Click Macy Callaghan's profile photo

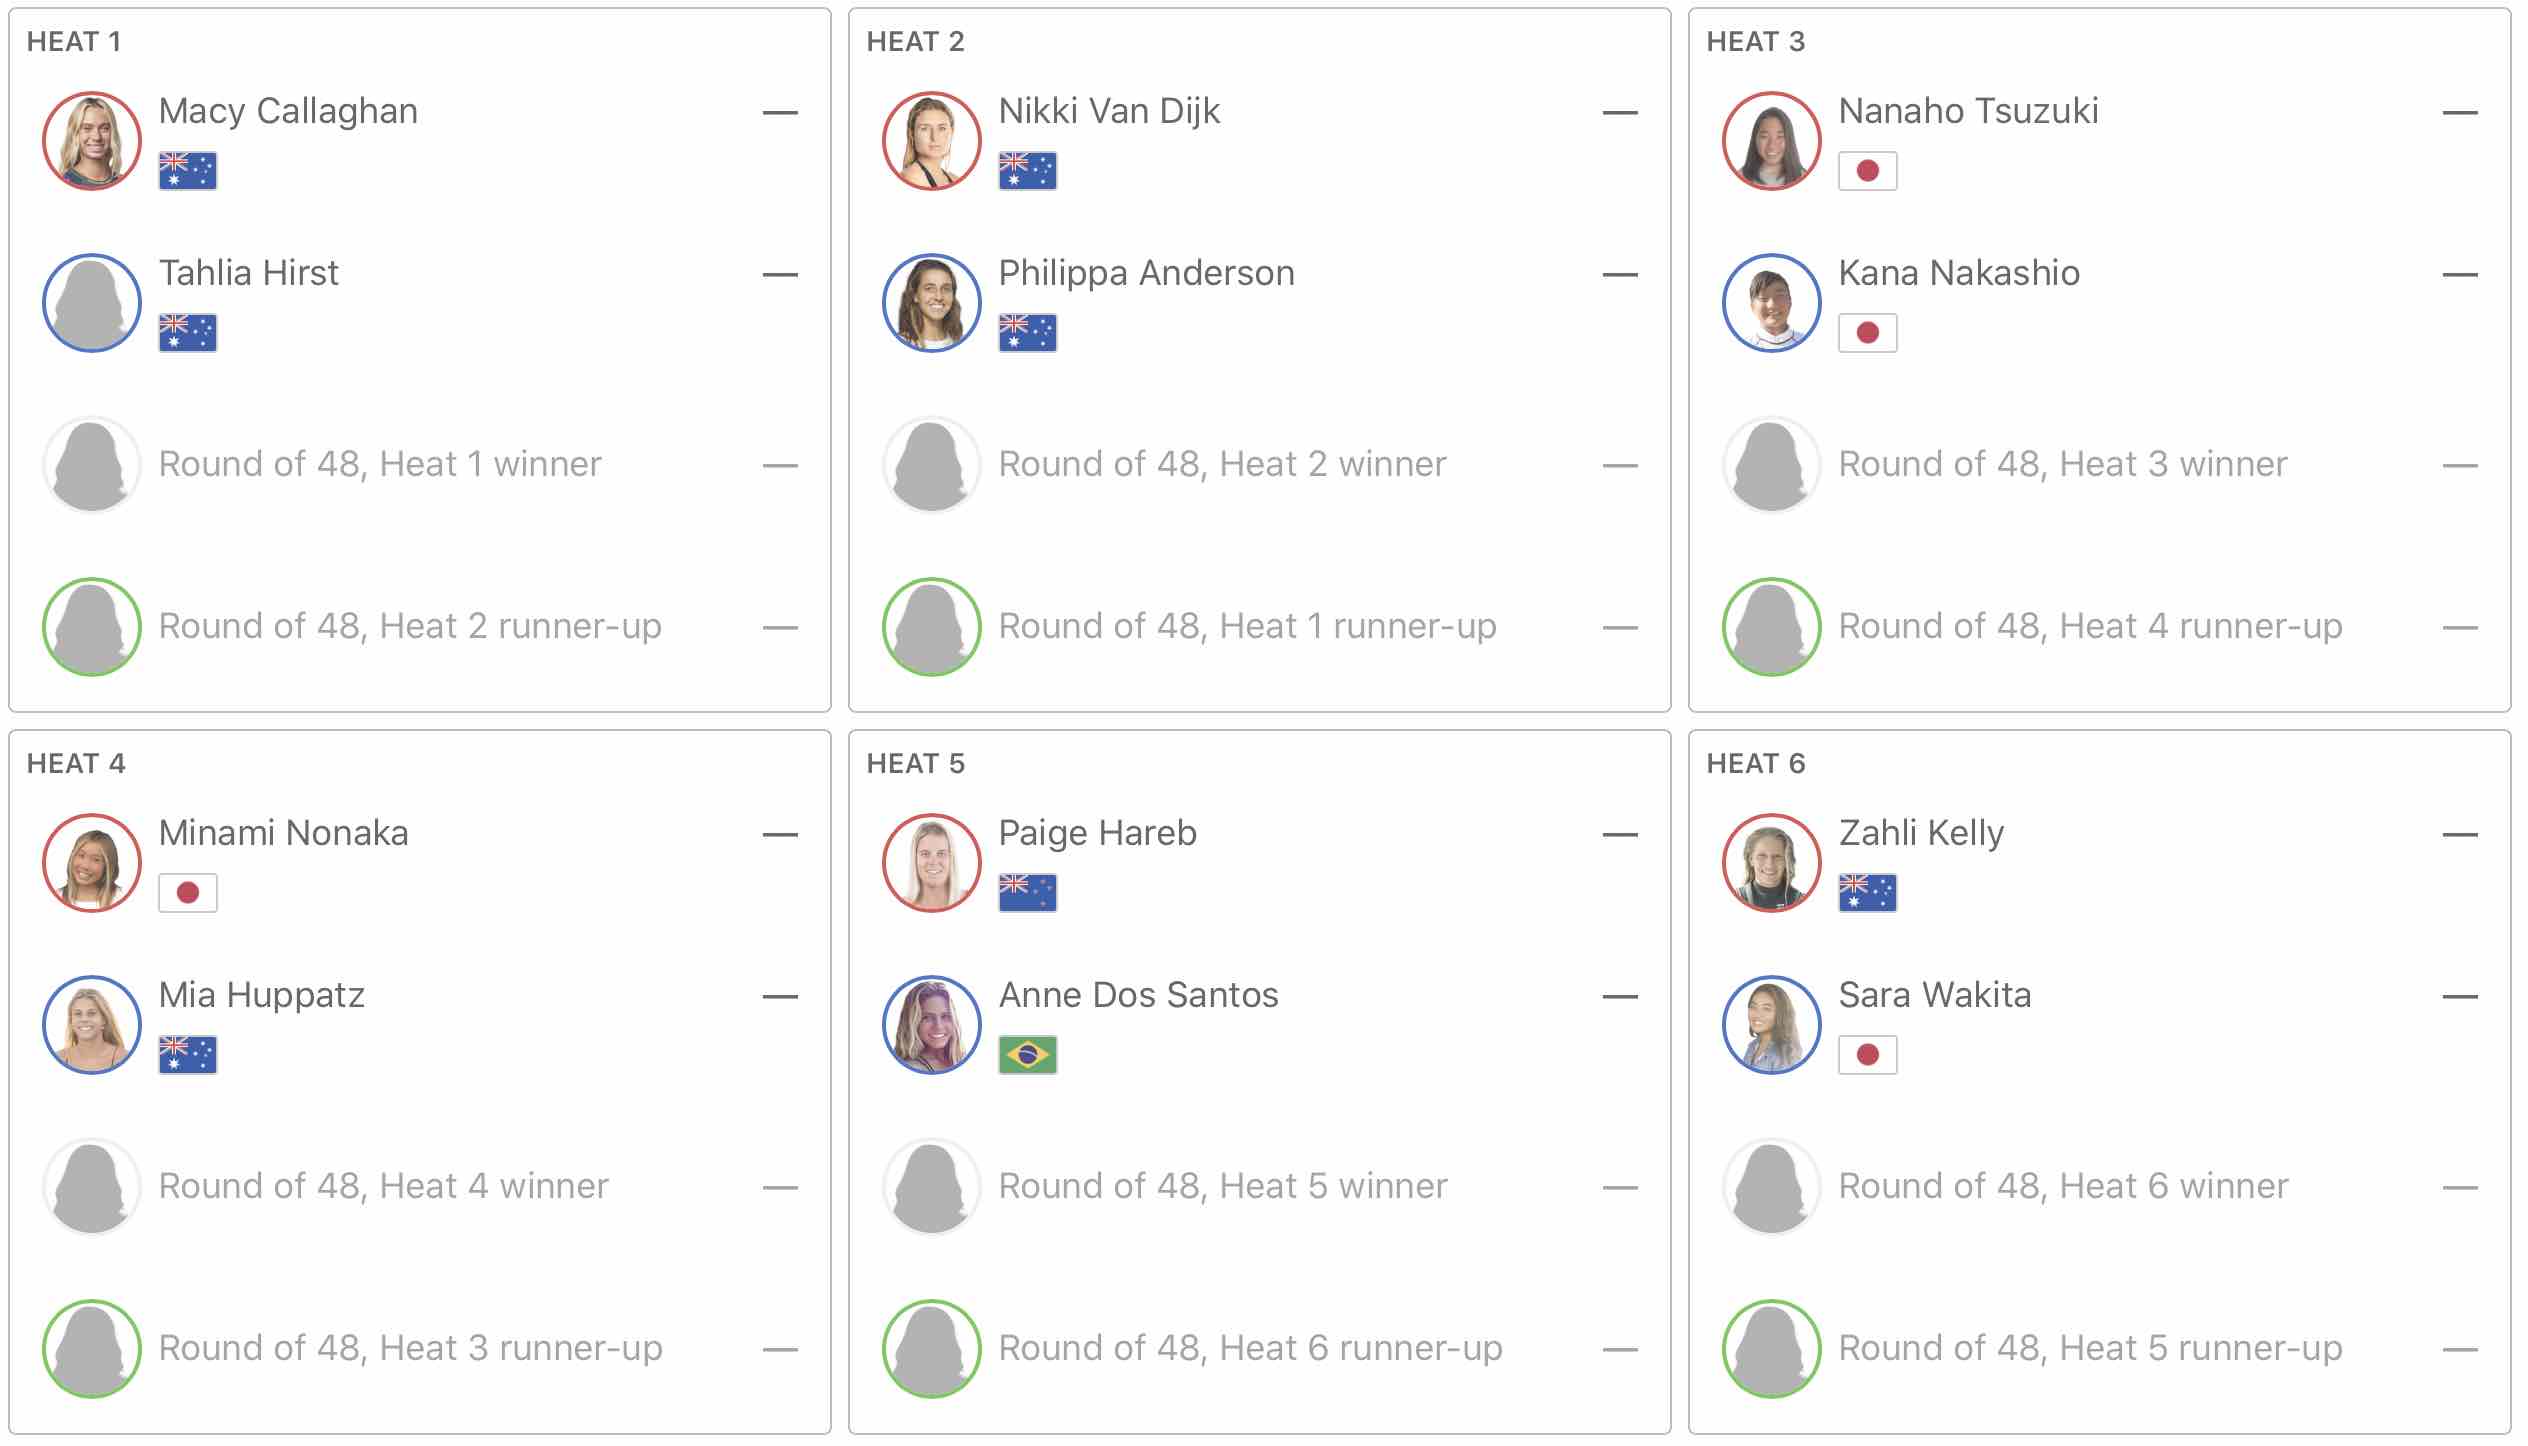91,141
